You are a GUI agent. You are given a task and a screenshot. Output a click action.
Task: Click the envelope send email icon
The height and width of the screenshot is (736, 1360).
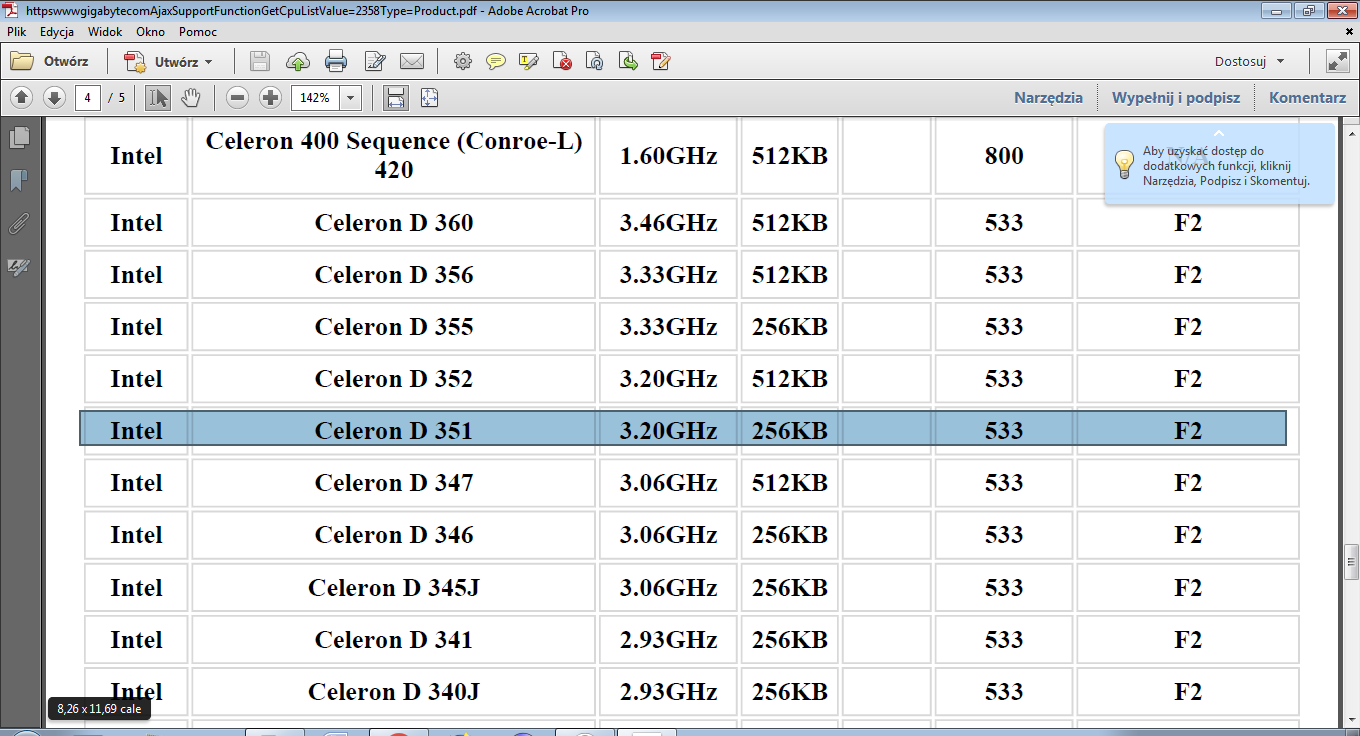coord(412,61)
